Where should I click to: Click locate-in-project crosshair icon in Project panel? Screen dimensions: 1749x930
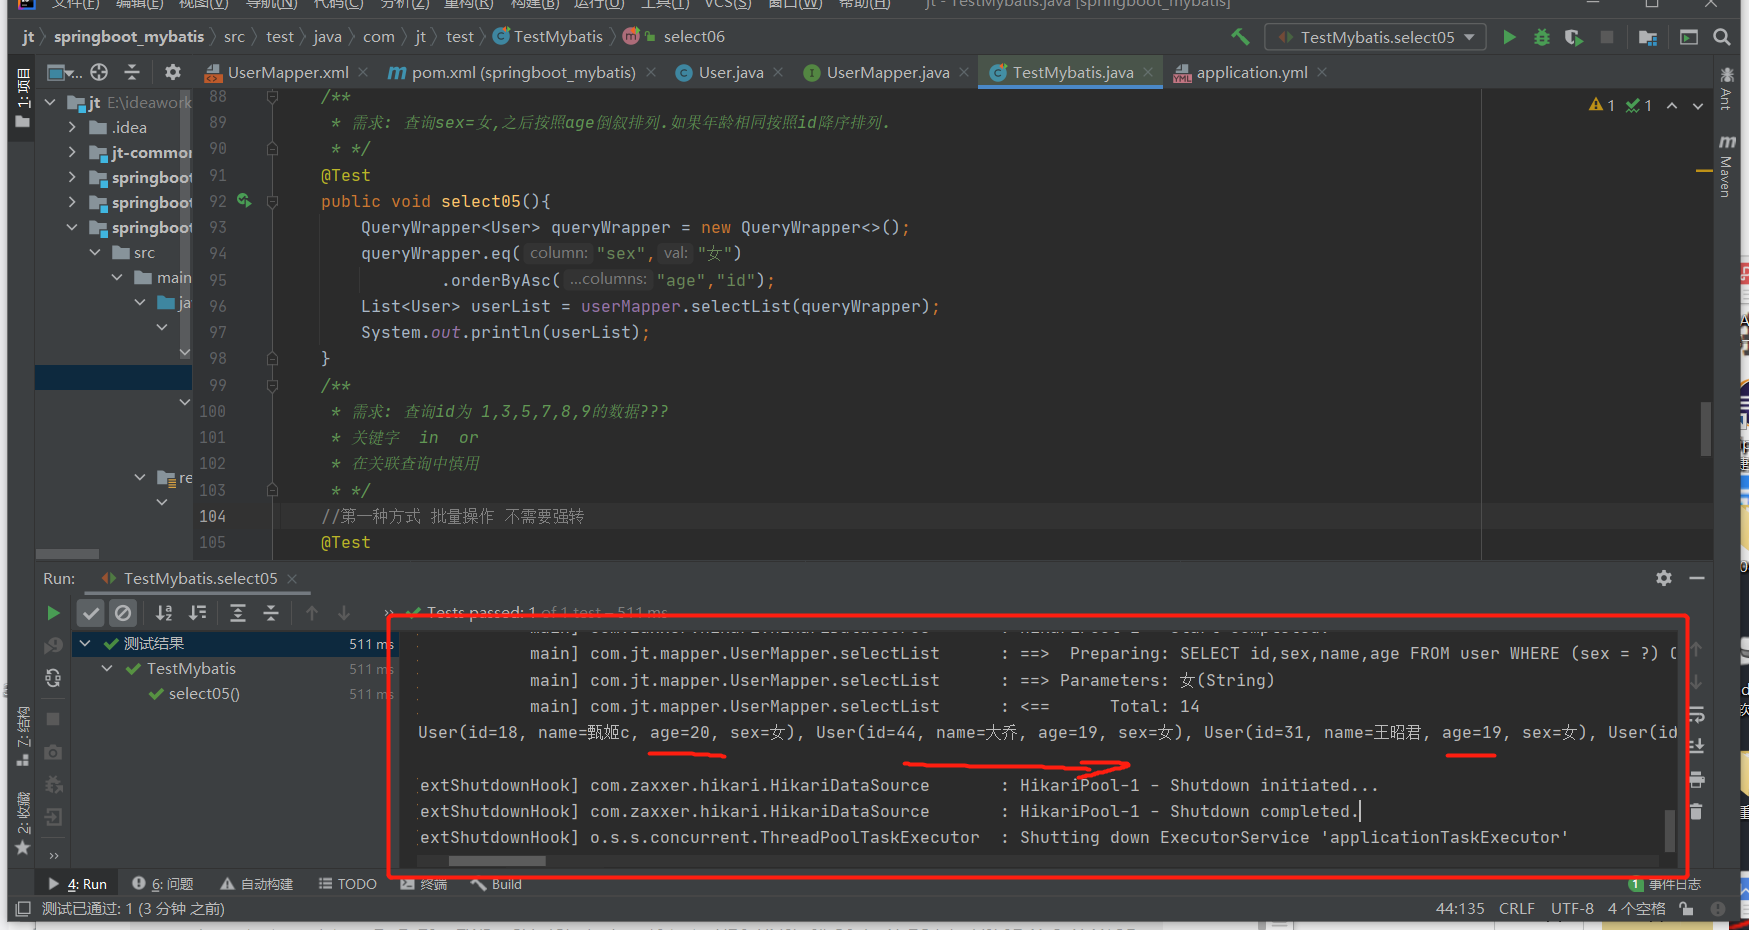pos(99,72)
